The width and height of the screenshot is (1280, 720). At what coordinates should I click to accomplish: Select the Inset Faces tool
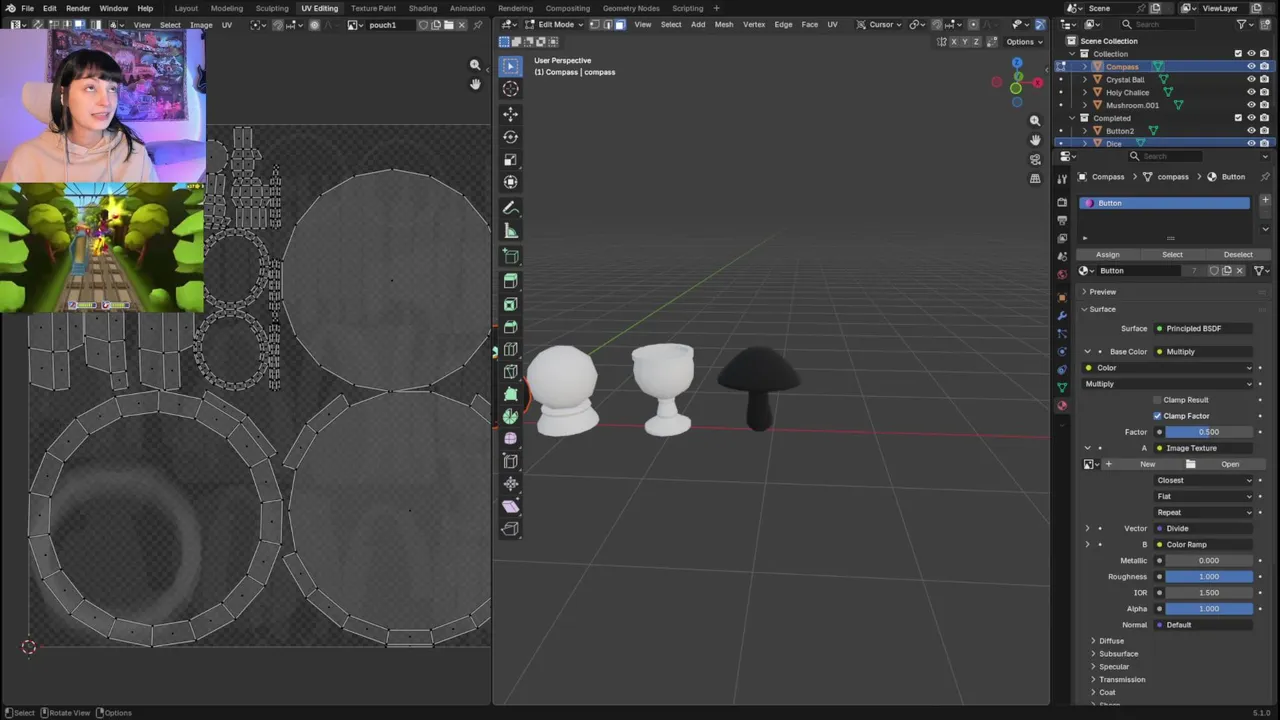[510, 304]
